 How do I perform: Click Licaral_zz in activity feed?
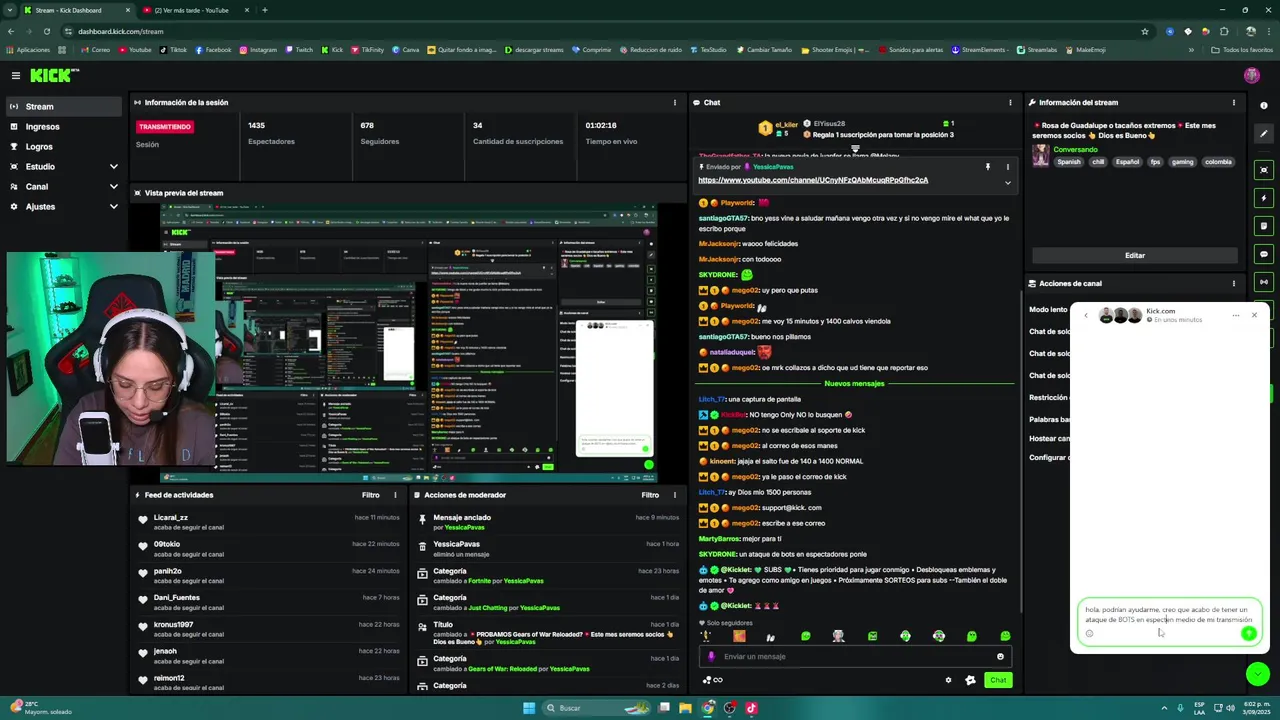(171, 518)
